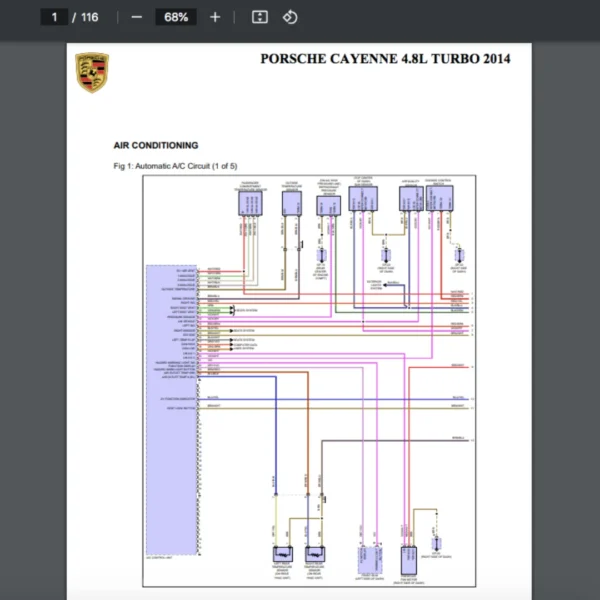This screenshot has width=600, height=600.
Task: Click the Porsche crest logo
Action: [92, 73]
